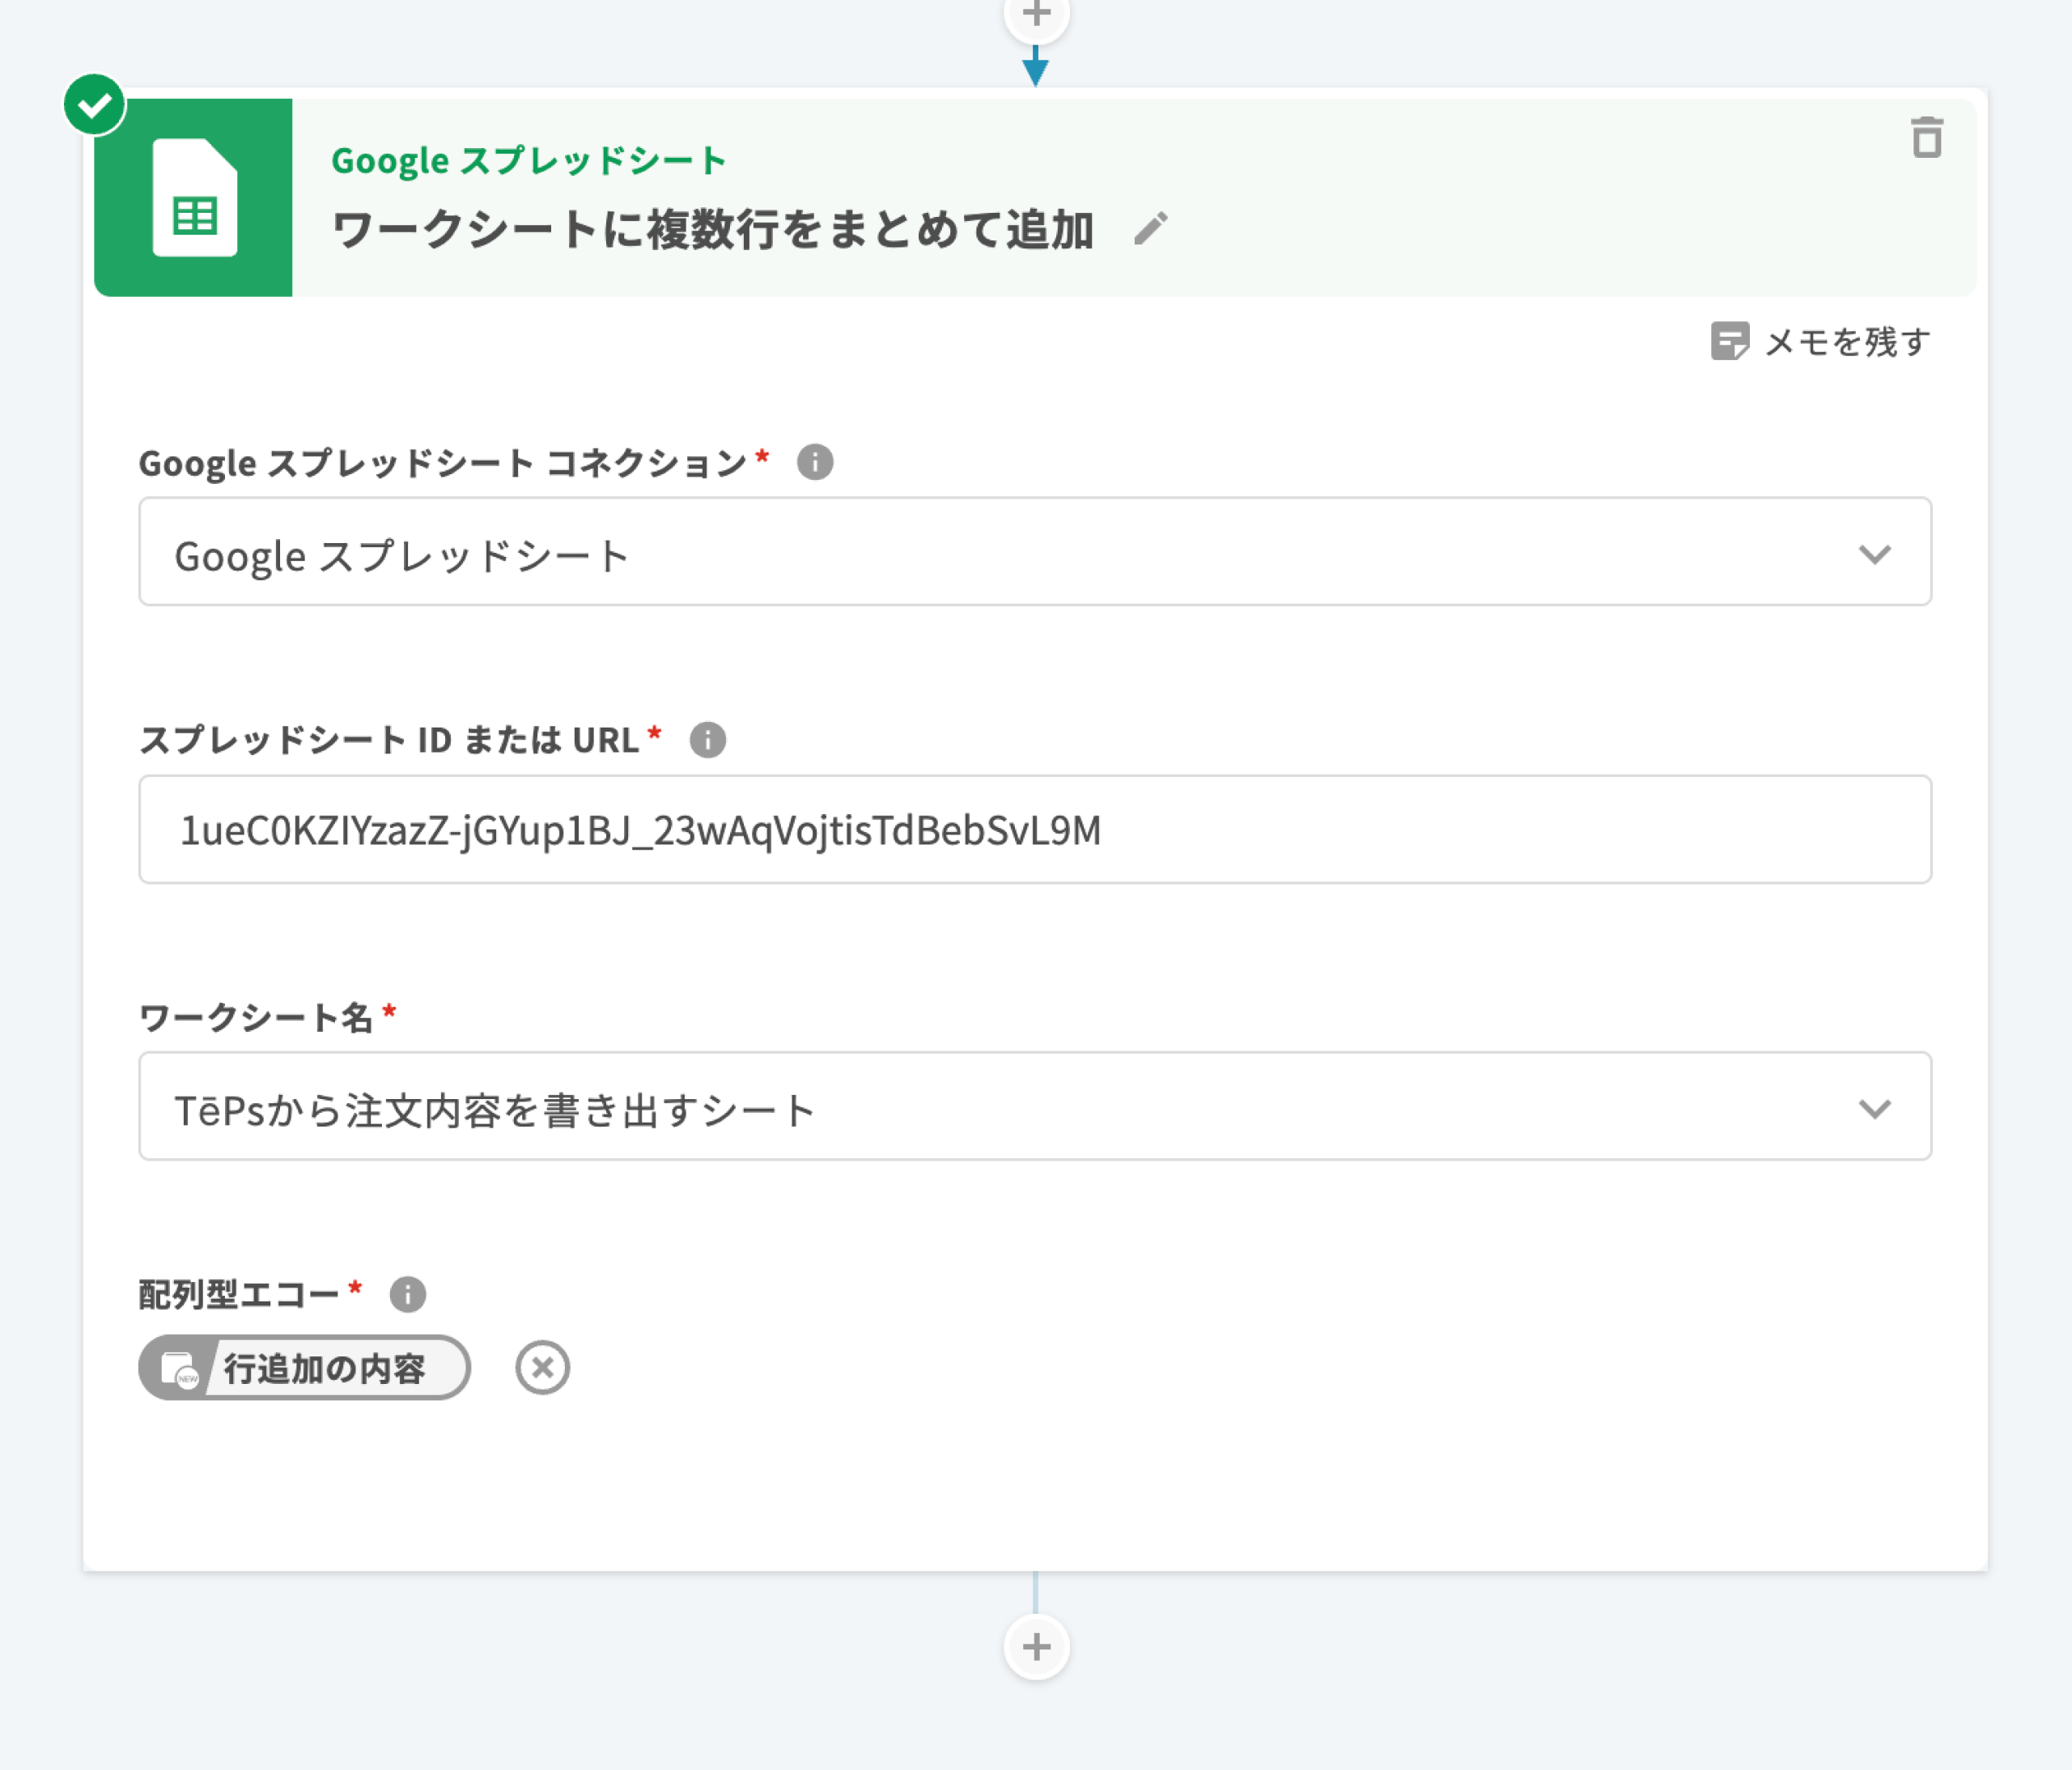Screen dimensions: 2072x1770
Task: Click info icon beside 配列型エコー label
Action: pyautogui.click(x=407, y=1294)
